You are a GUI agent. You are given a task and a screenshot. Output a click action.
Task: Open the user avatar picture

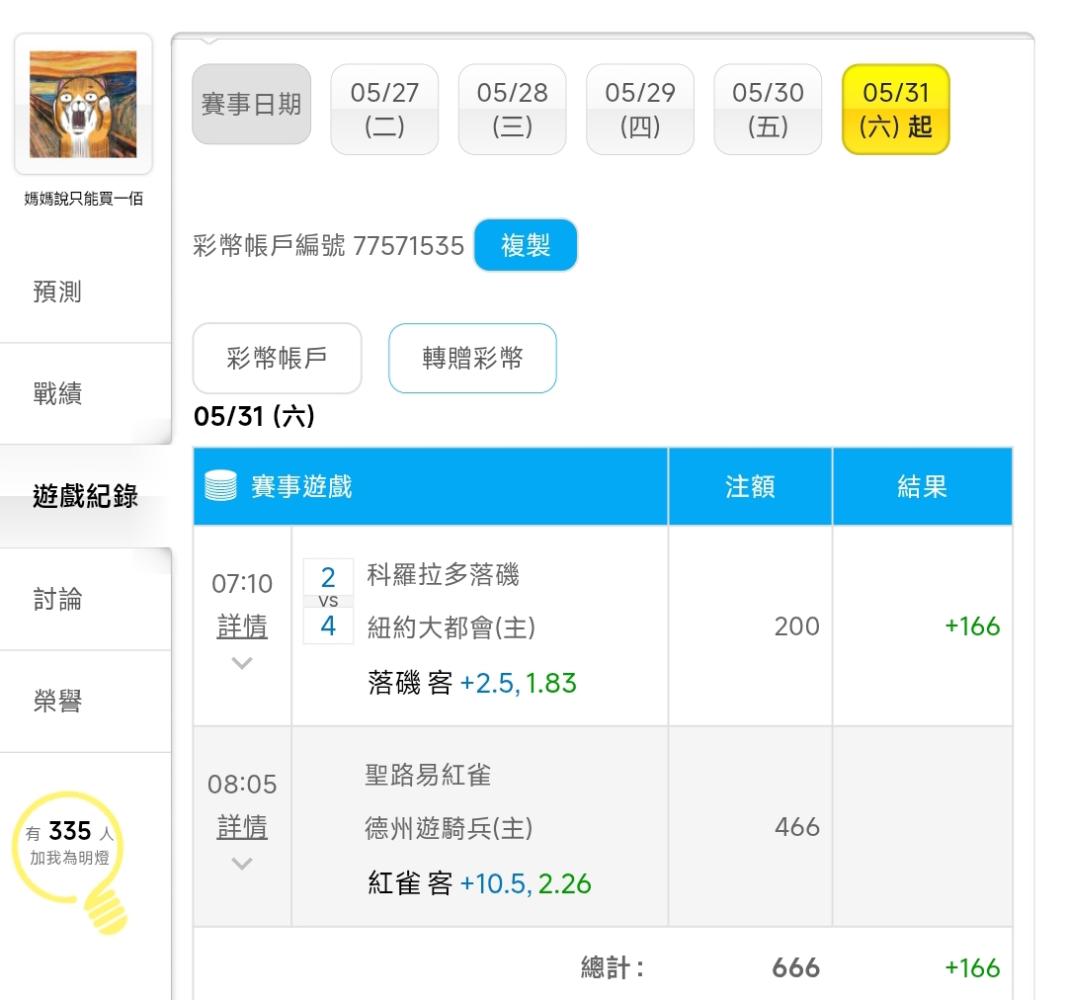pos(83,104)
